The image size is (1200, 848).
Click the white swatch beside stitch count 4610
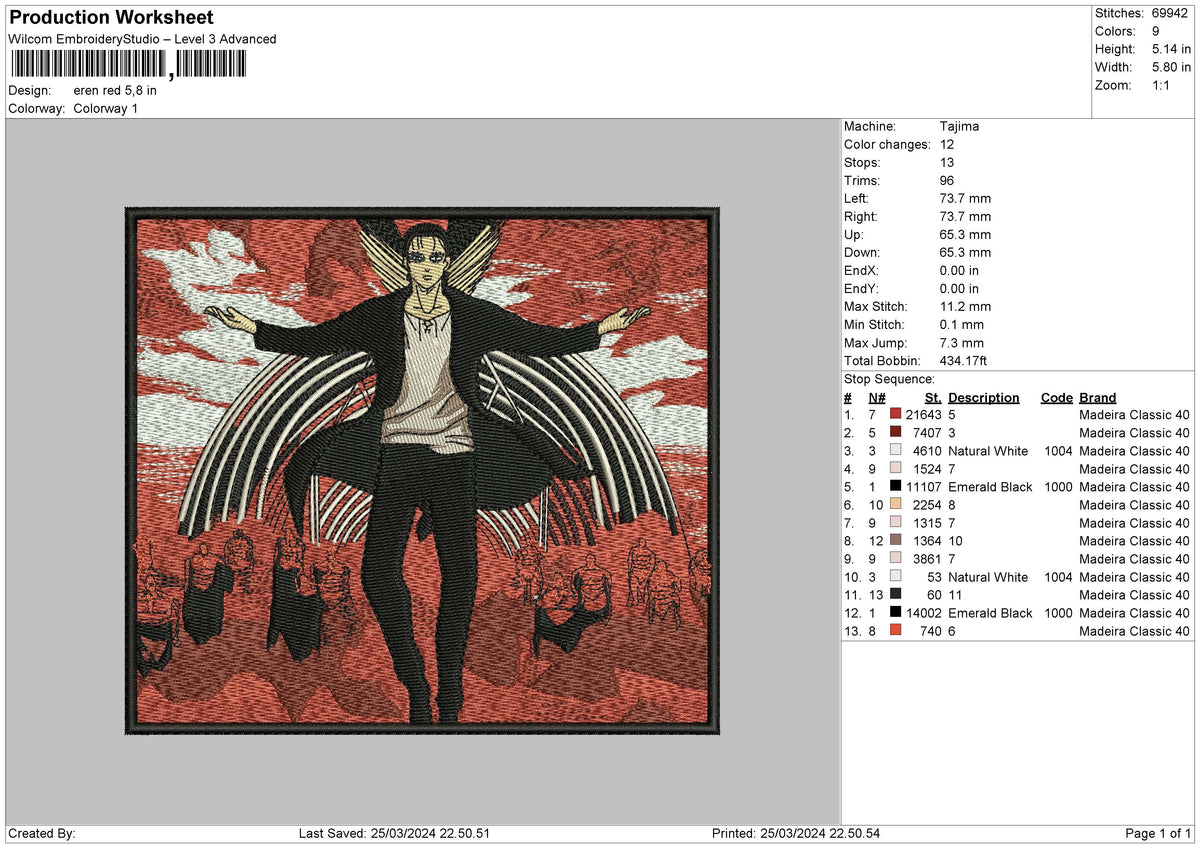click(x=895, y=450)
